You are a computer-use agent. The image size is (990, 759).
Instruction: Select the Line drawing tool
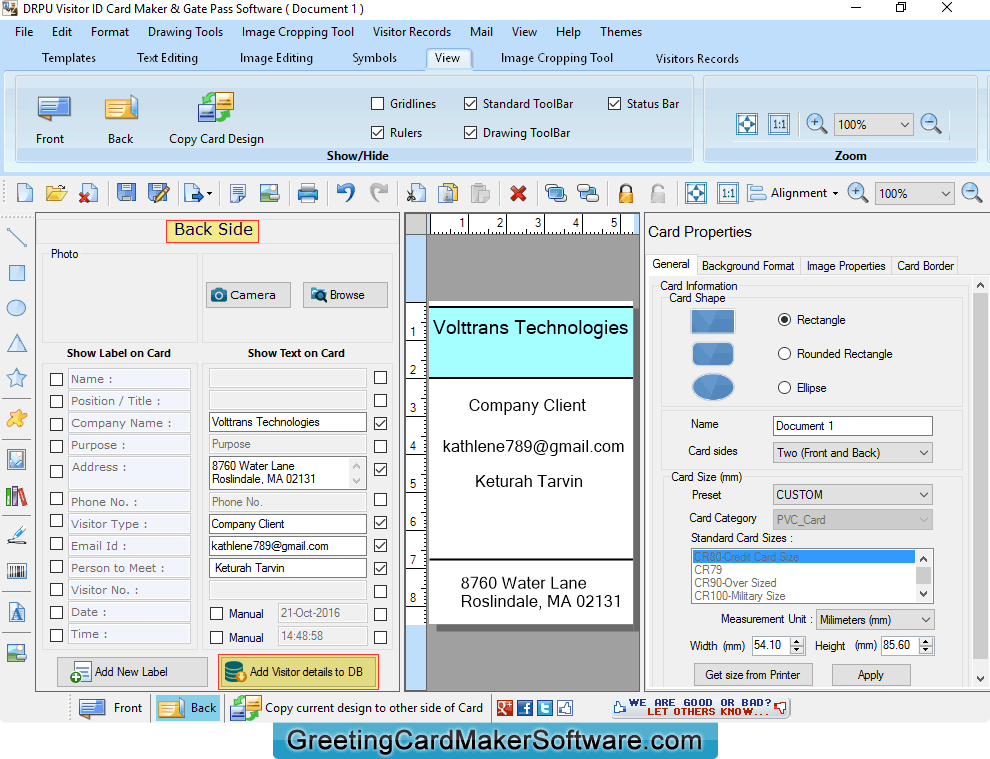click(x=16, y=237)
